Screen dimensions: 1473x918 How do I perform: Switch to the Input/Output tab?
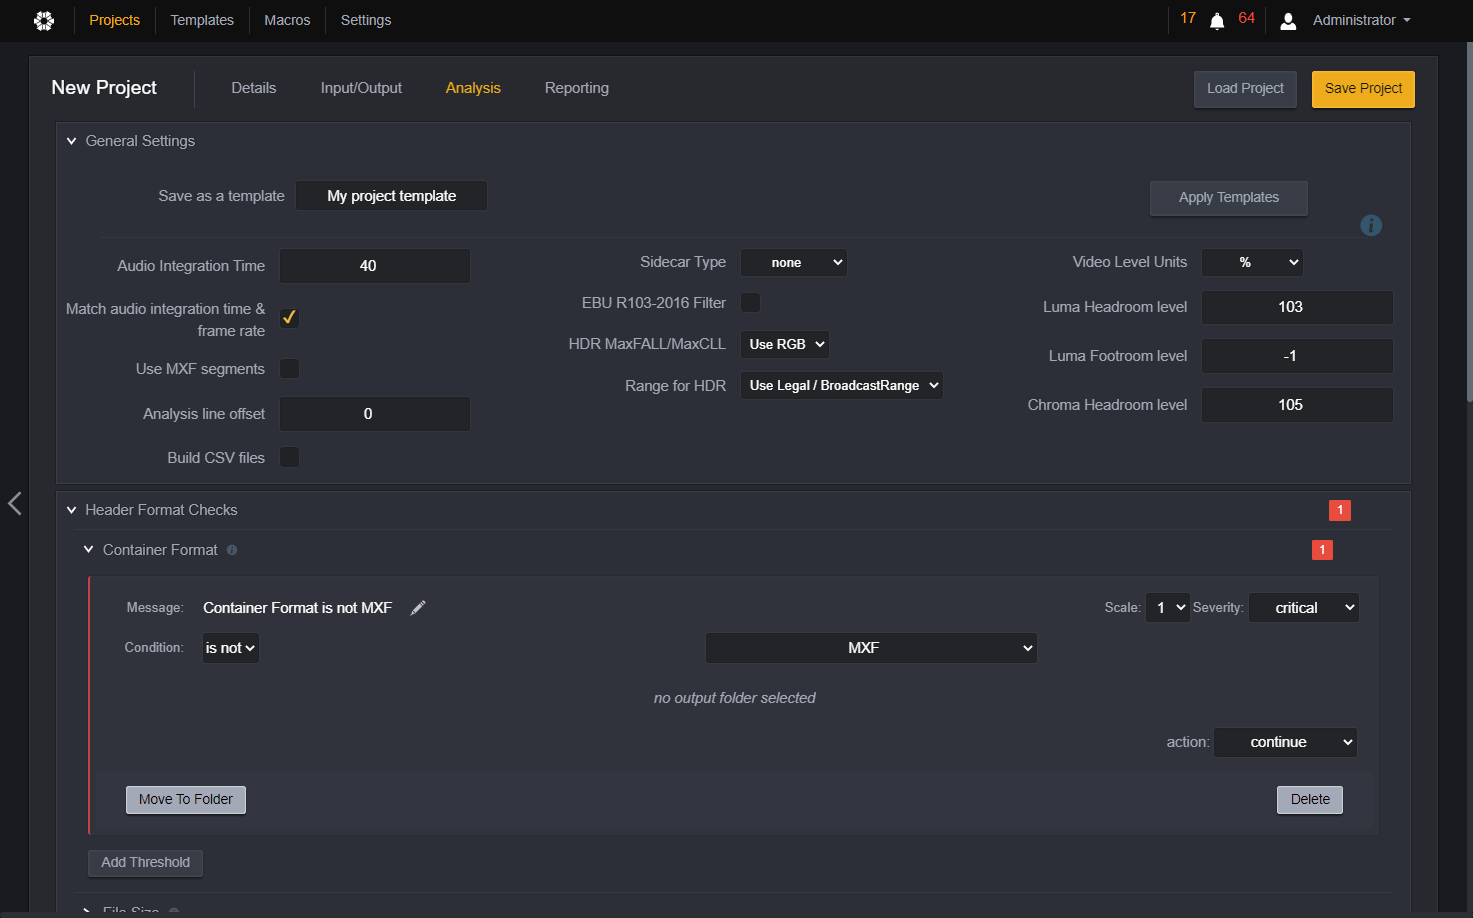coord(361,88)
